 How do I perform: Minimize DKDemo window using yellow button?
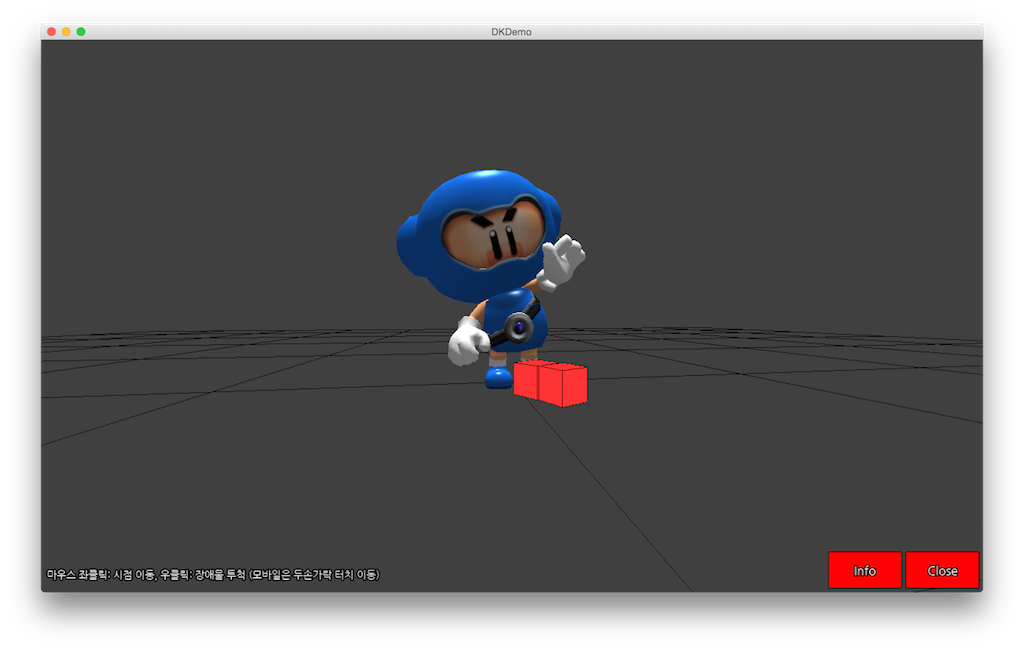pyautogui.click(x=66, y=31)
